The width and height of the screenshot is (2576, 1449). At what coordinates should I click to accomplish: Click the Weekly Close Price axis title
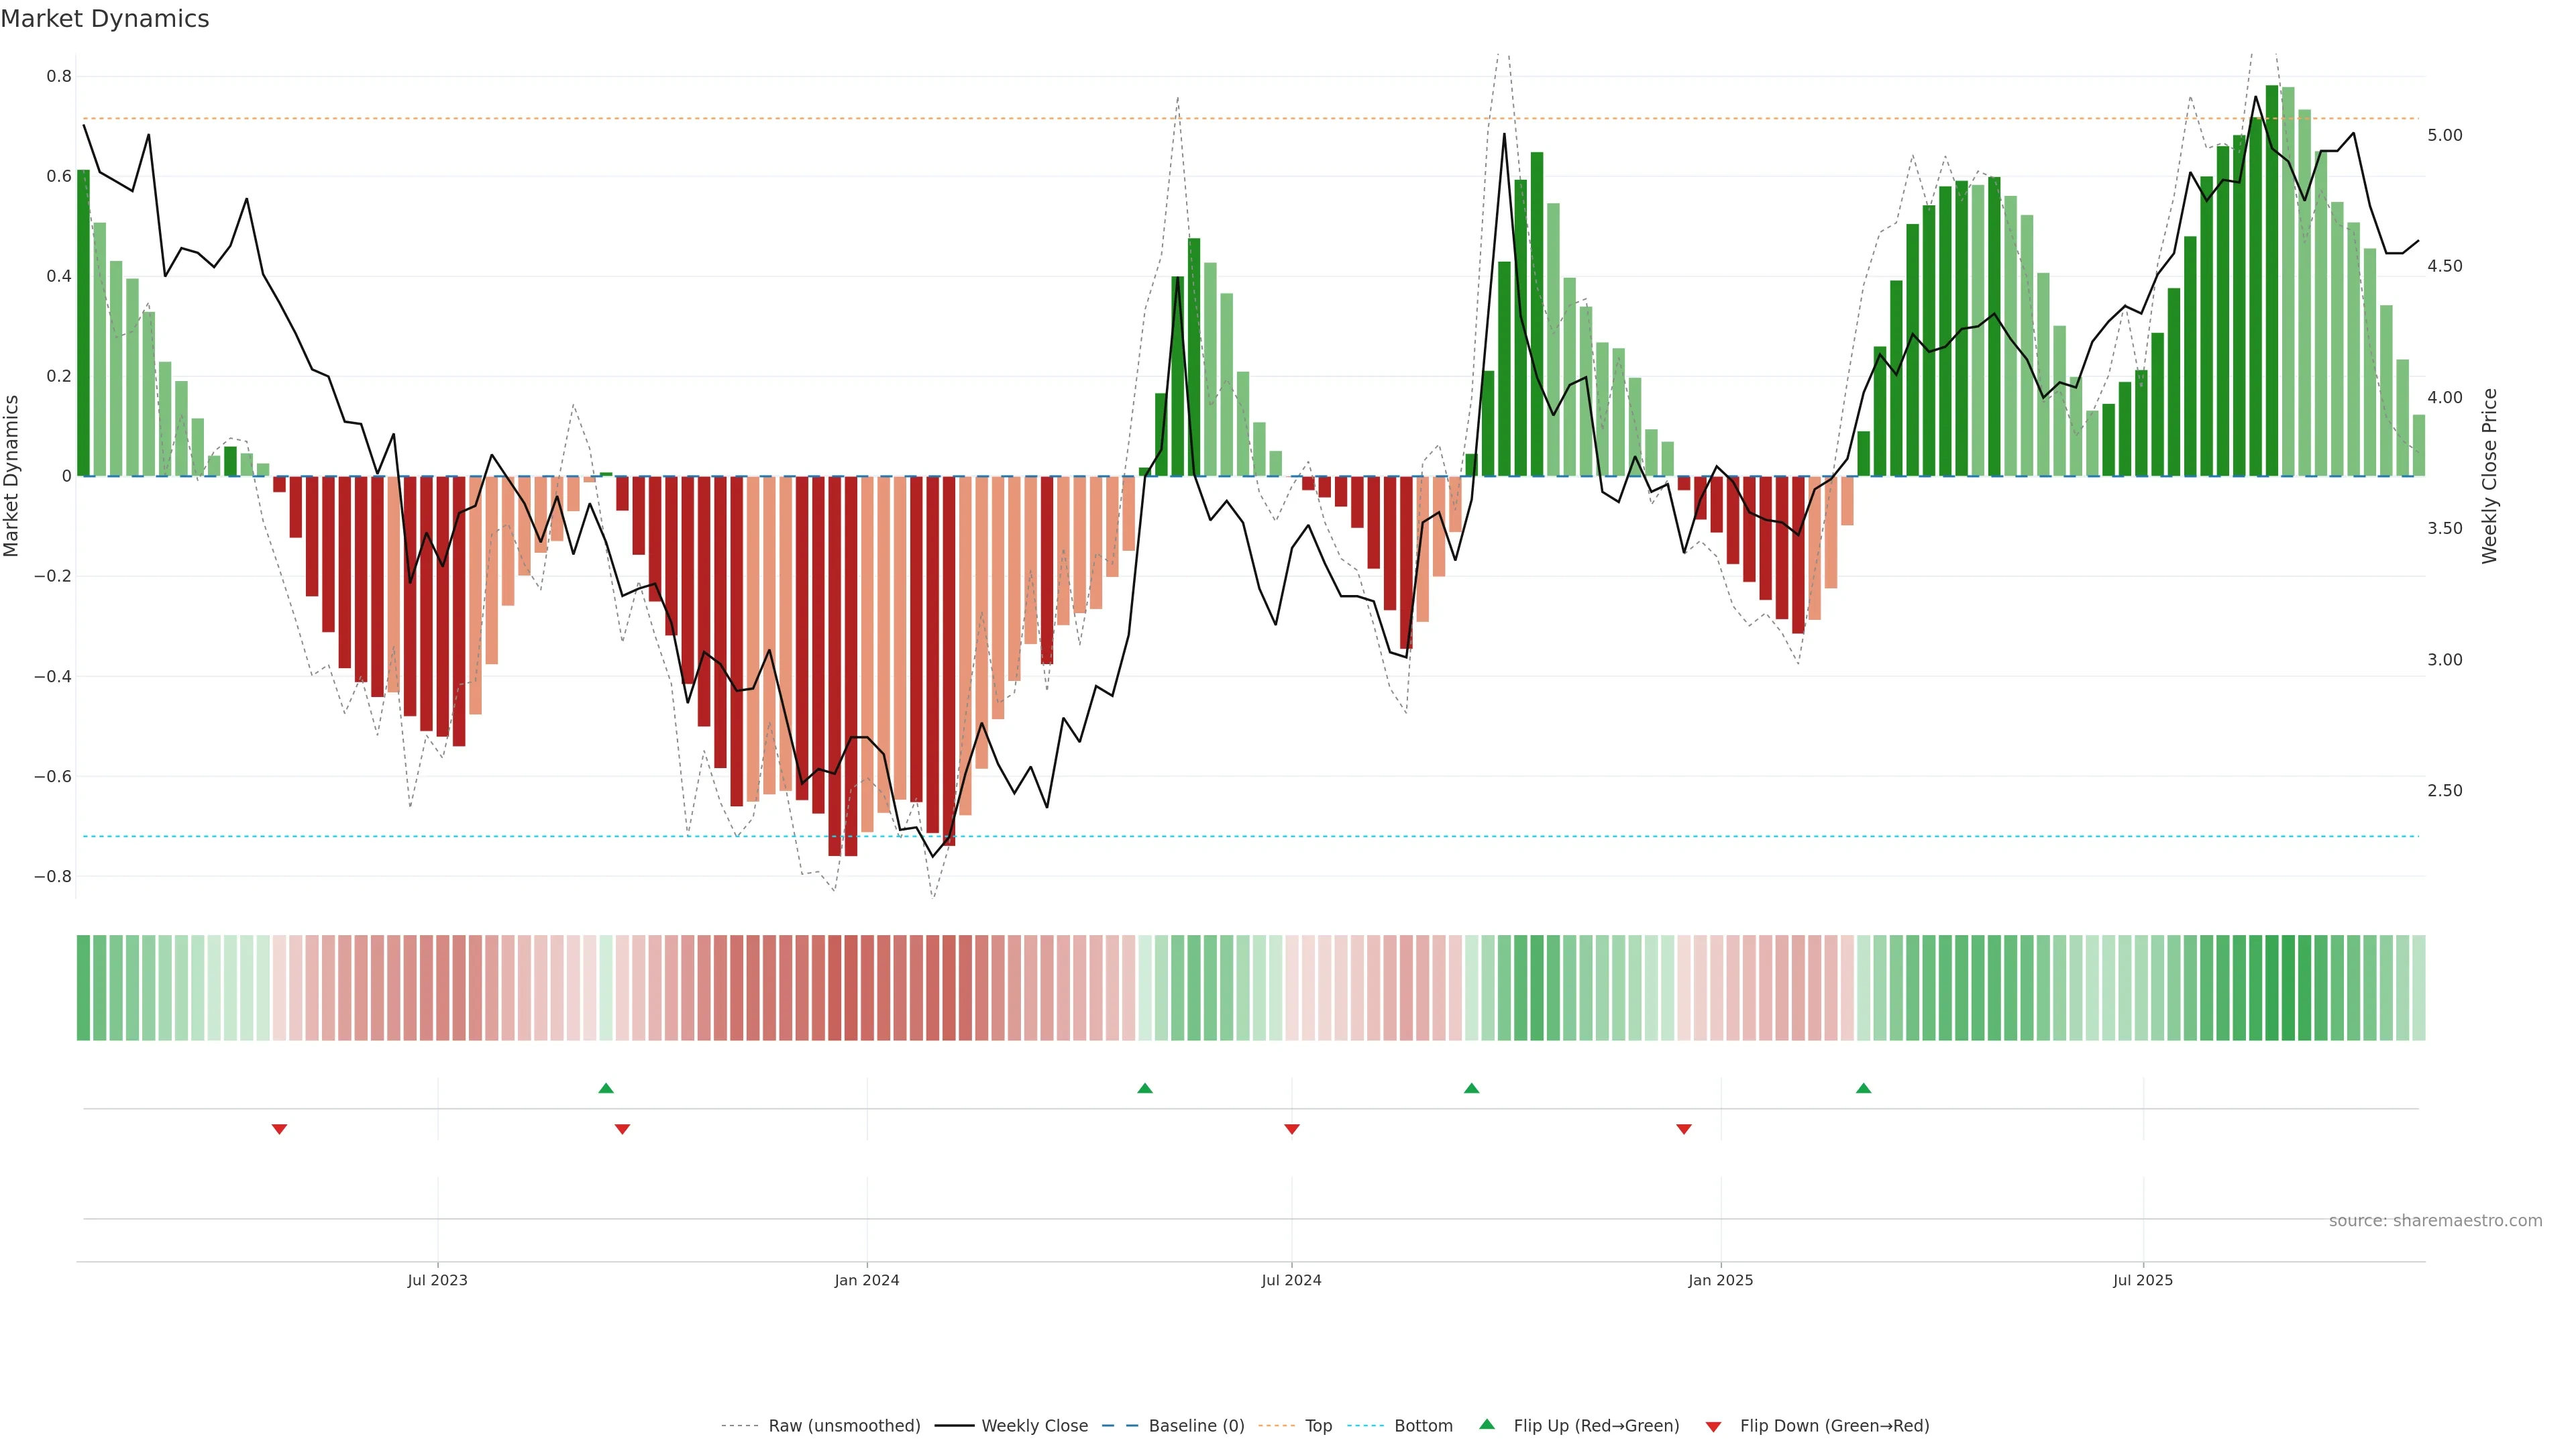tap(2489, 476)
